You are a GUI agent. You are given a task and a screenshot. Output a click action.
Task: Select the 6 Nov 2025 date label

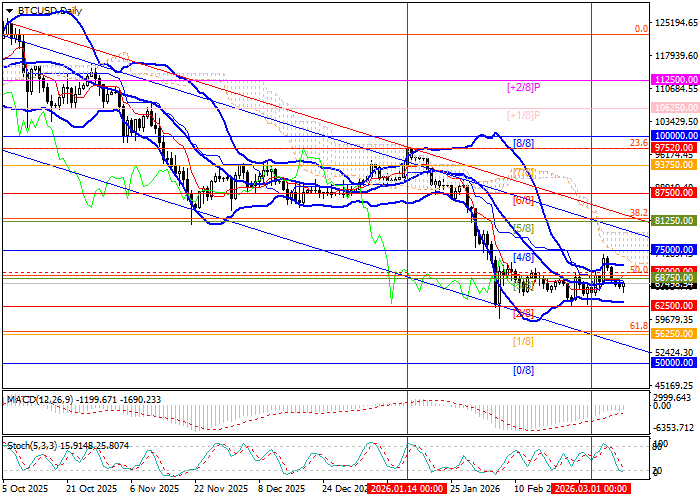click(x=154, y=488)
